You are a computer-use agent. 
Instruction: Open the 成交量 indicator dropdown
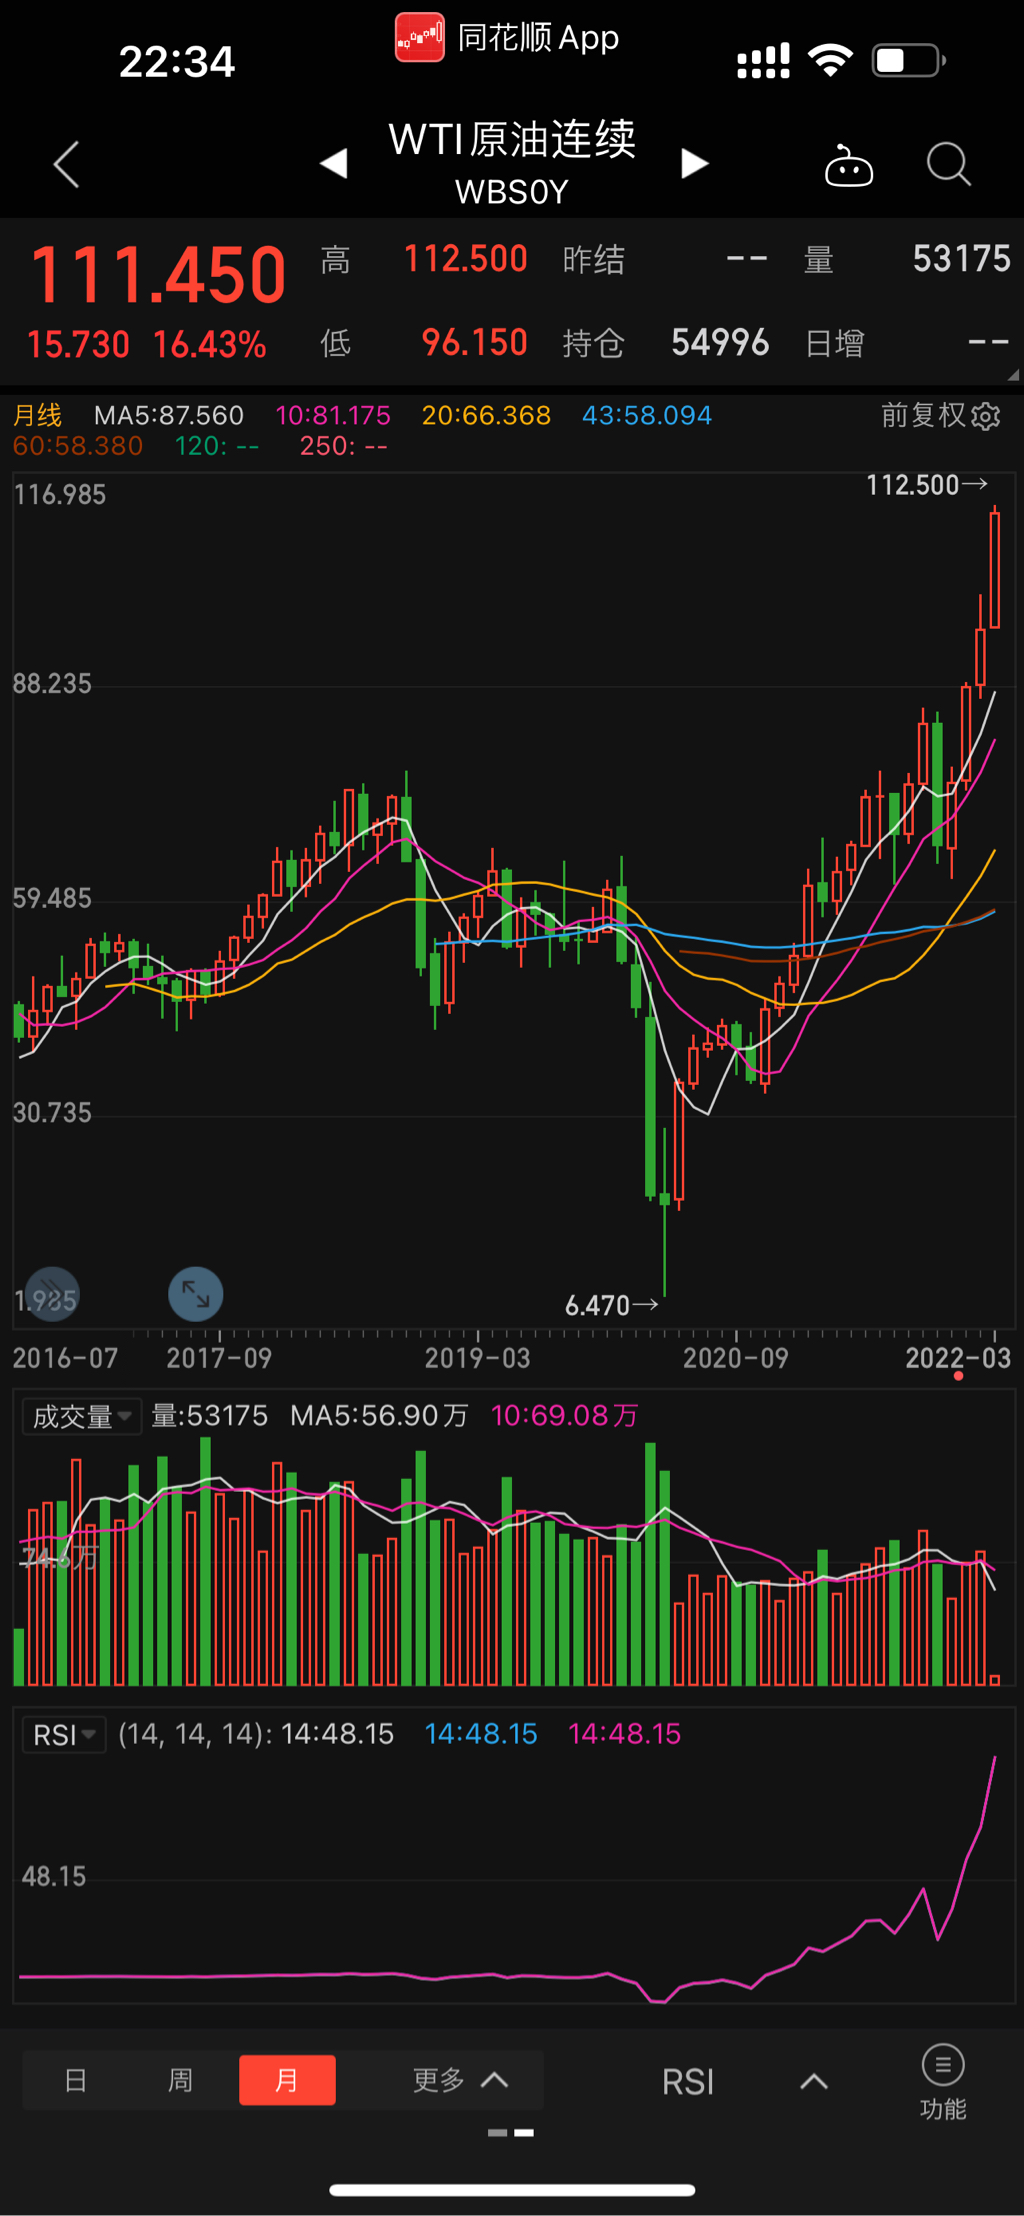(x=82, y=1416)
